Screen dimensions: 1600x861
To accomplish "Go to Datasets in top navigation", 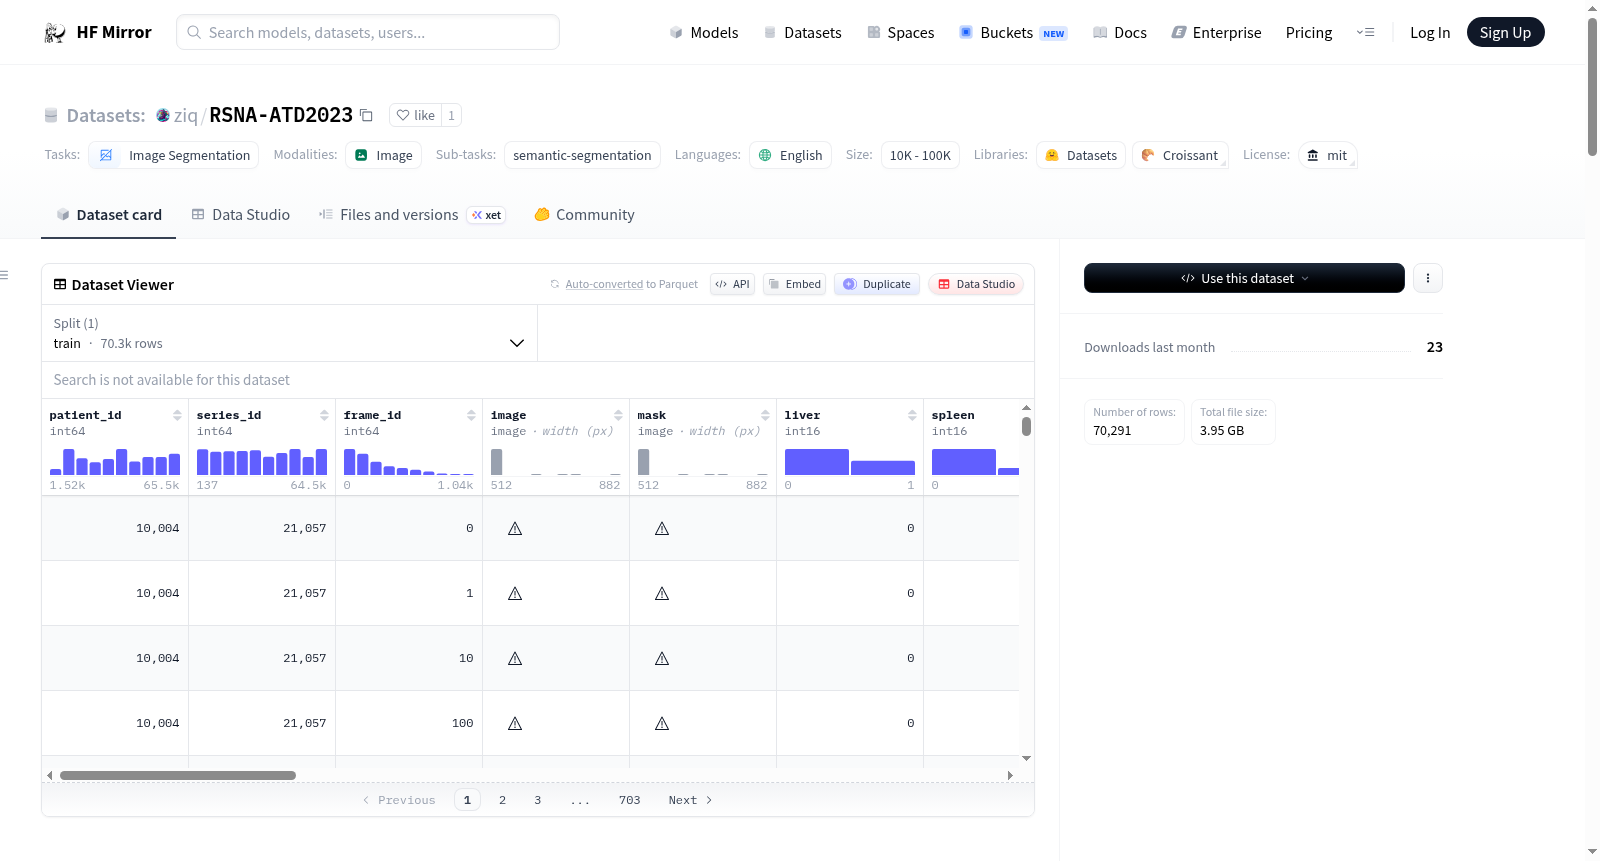I will [802, 33].
